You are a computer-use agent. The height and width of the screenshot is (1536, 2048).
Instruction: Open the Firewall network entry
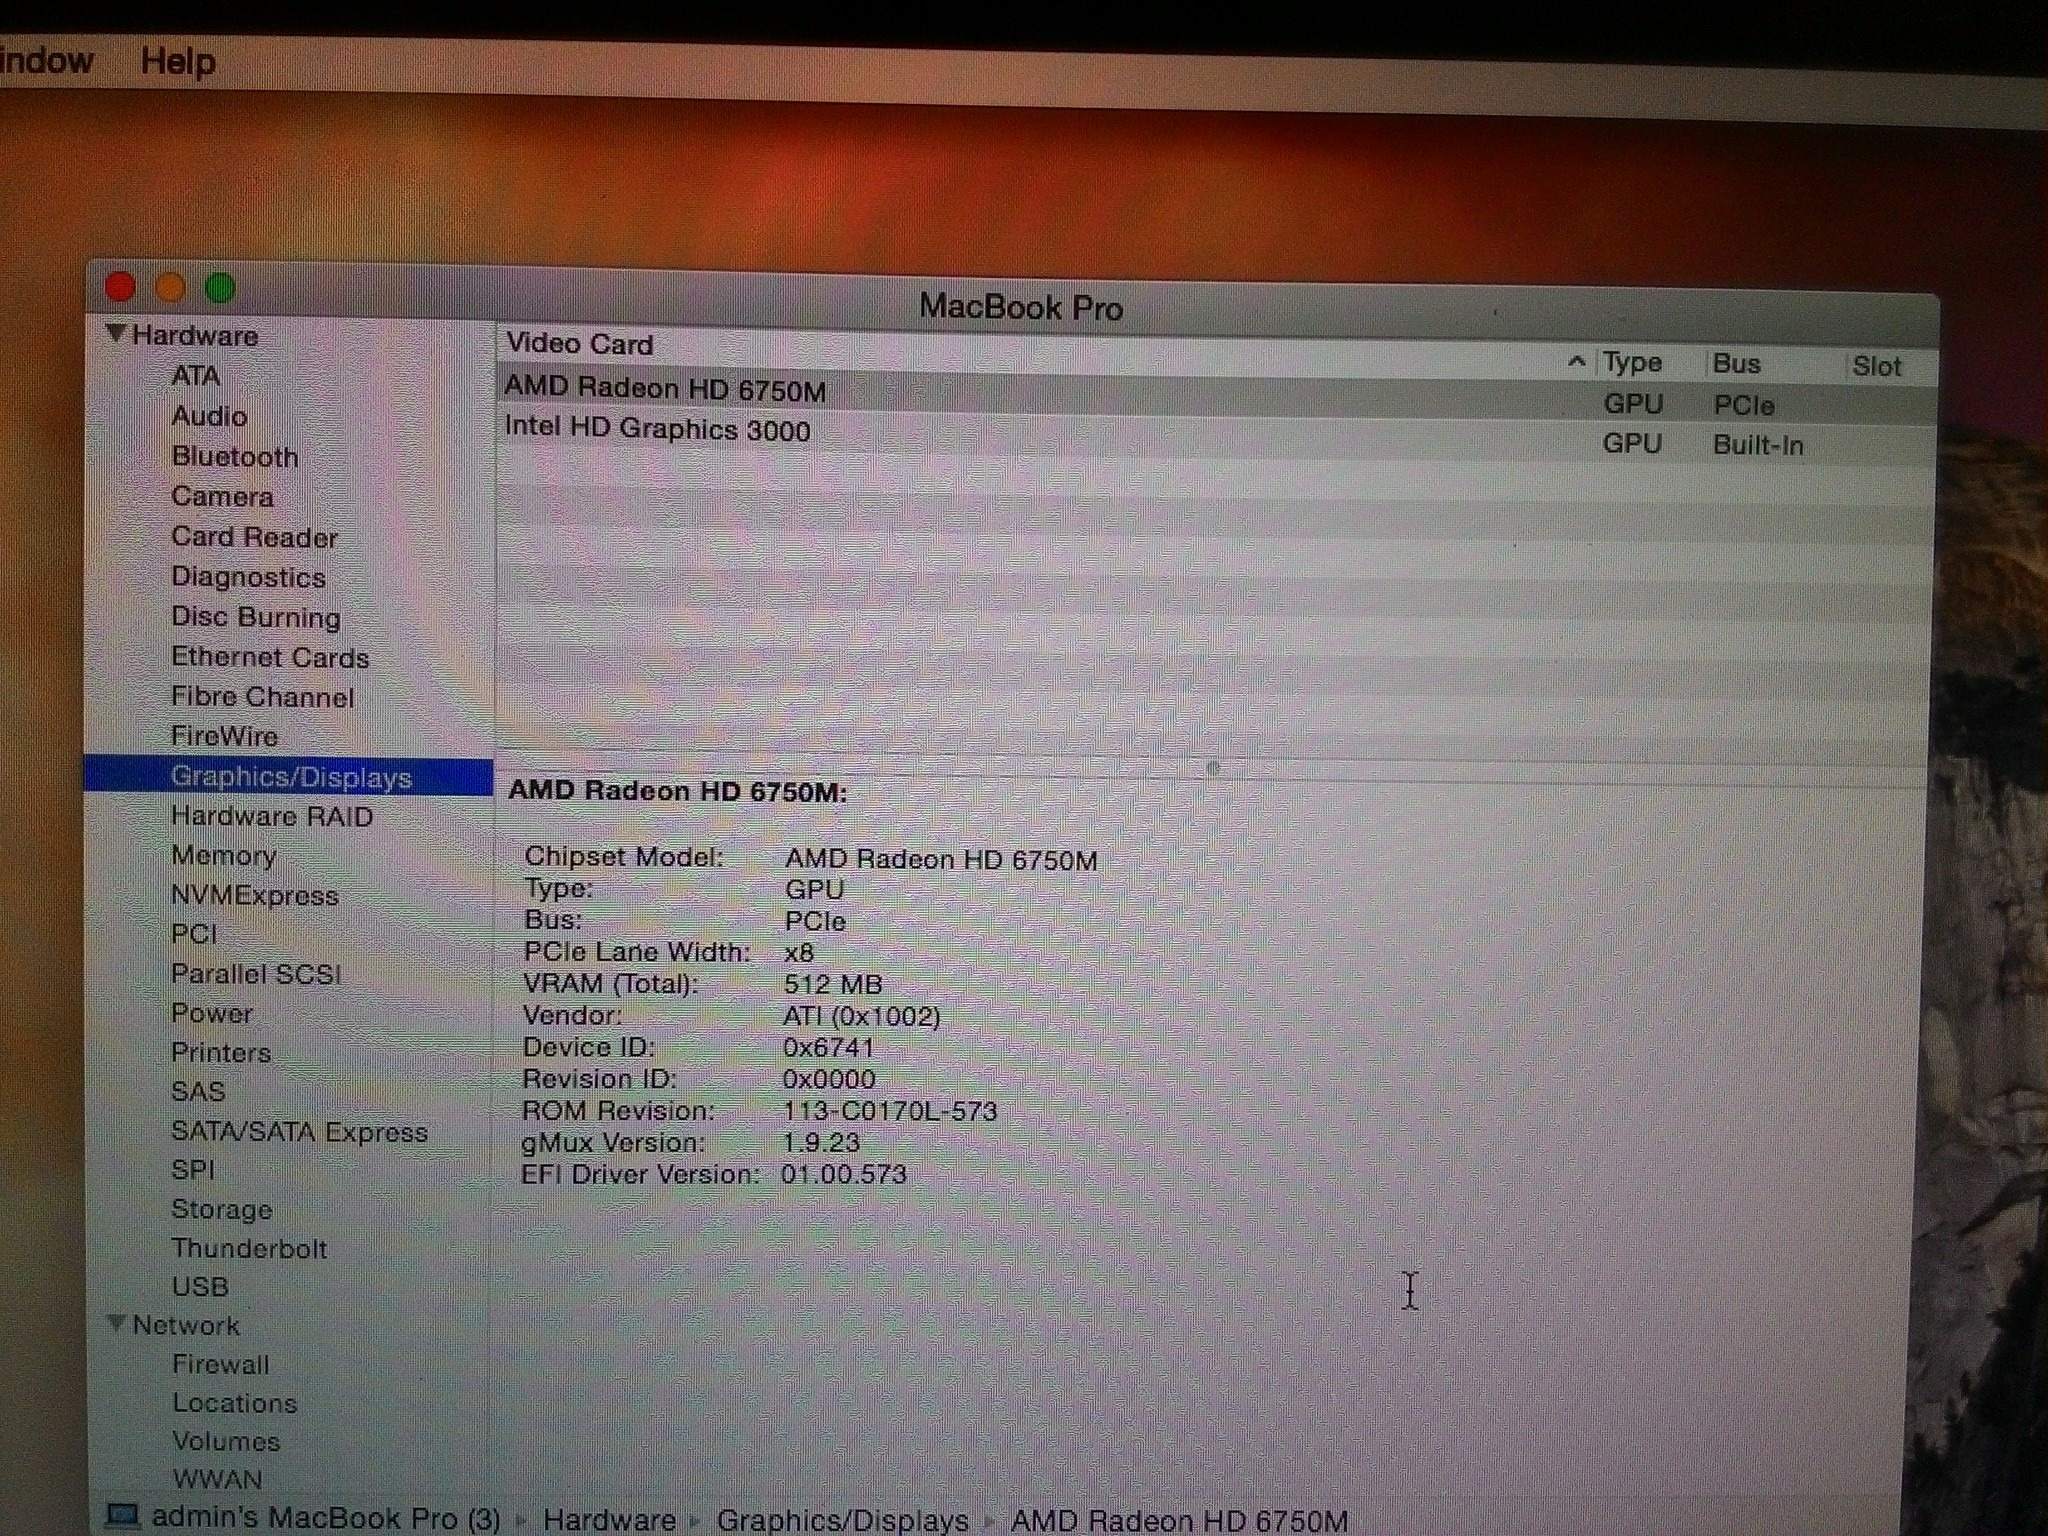pos(220,1364)
